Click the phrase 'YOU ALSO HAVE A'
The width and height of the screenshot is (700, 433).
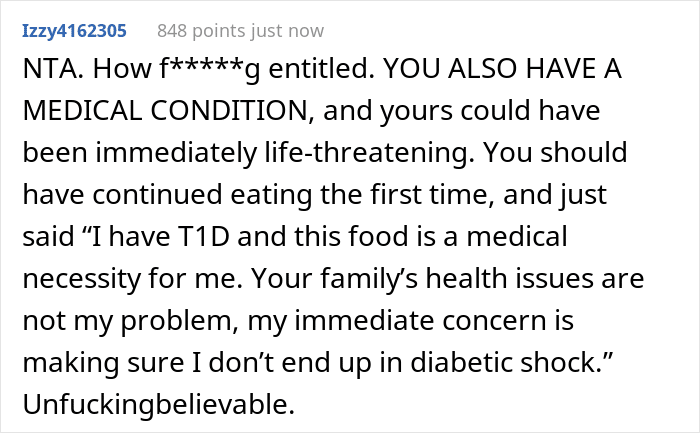(x=502, y=69)
